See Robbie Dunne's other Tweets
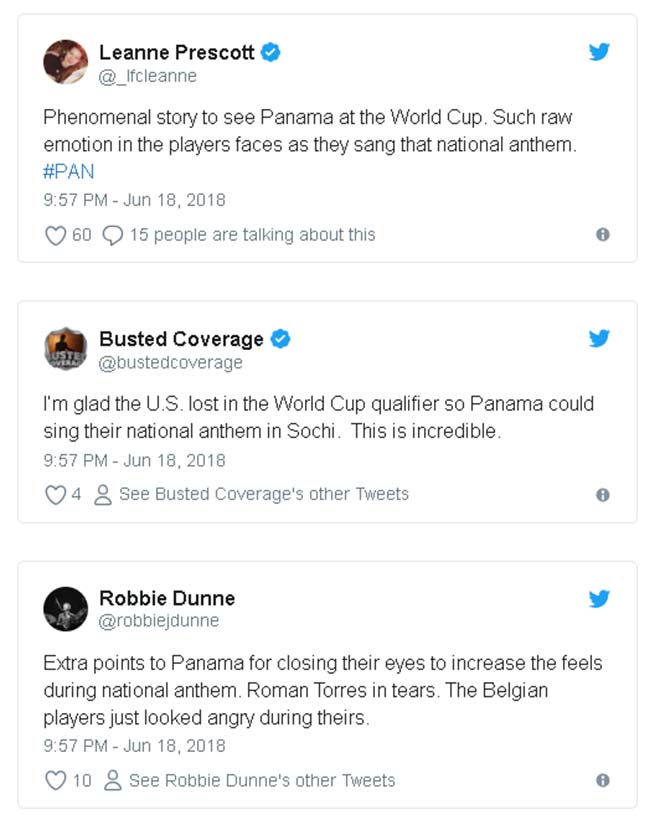 point(262,780)
